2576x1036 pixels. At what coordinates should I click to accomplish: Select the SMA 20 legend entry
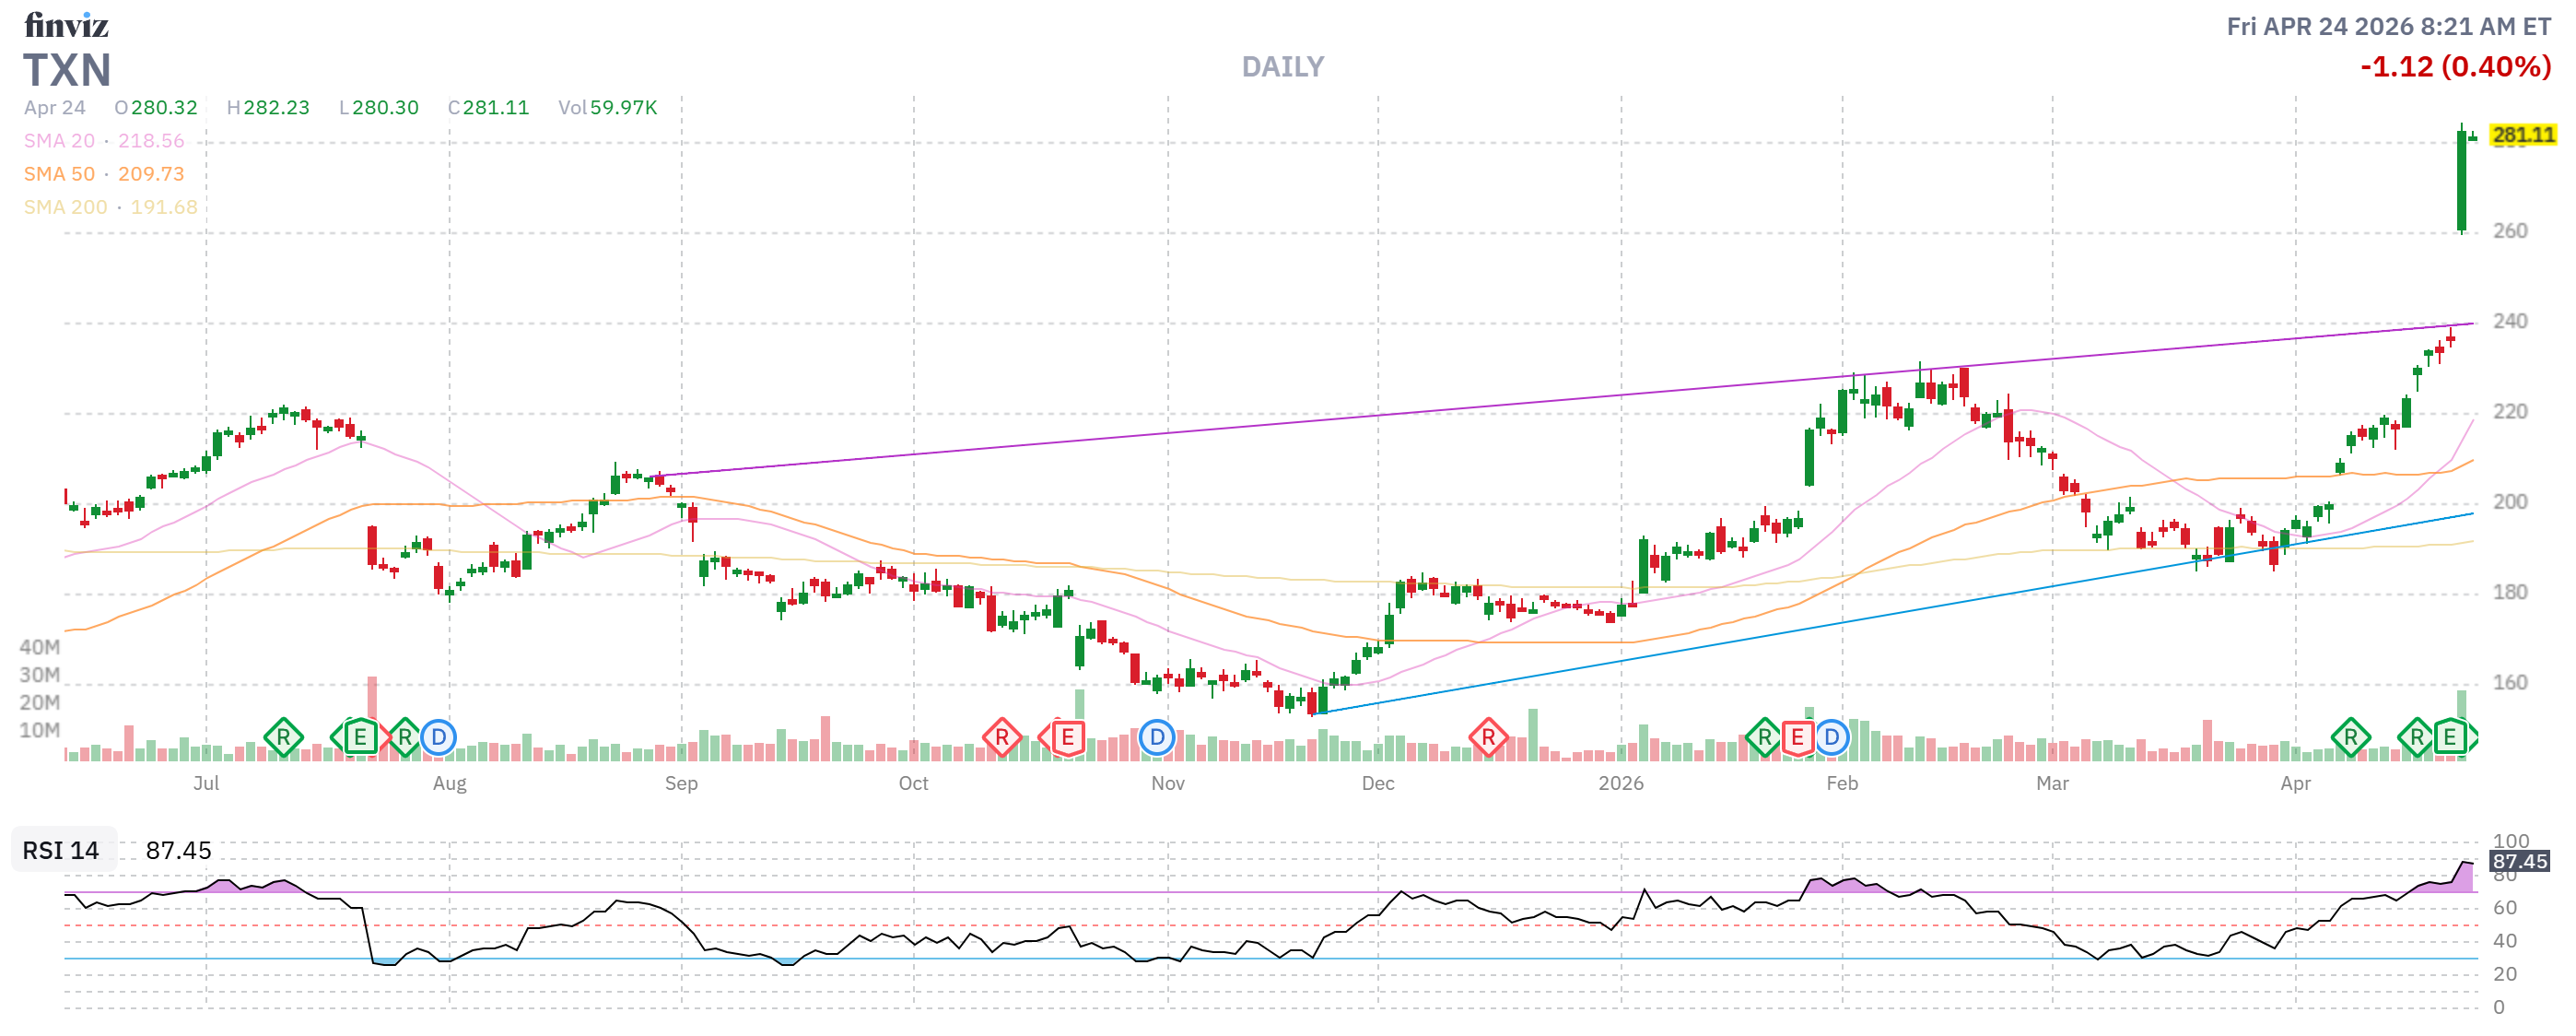(x=59, y=141)
